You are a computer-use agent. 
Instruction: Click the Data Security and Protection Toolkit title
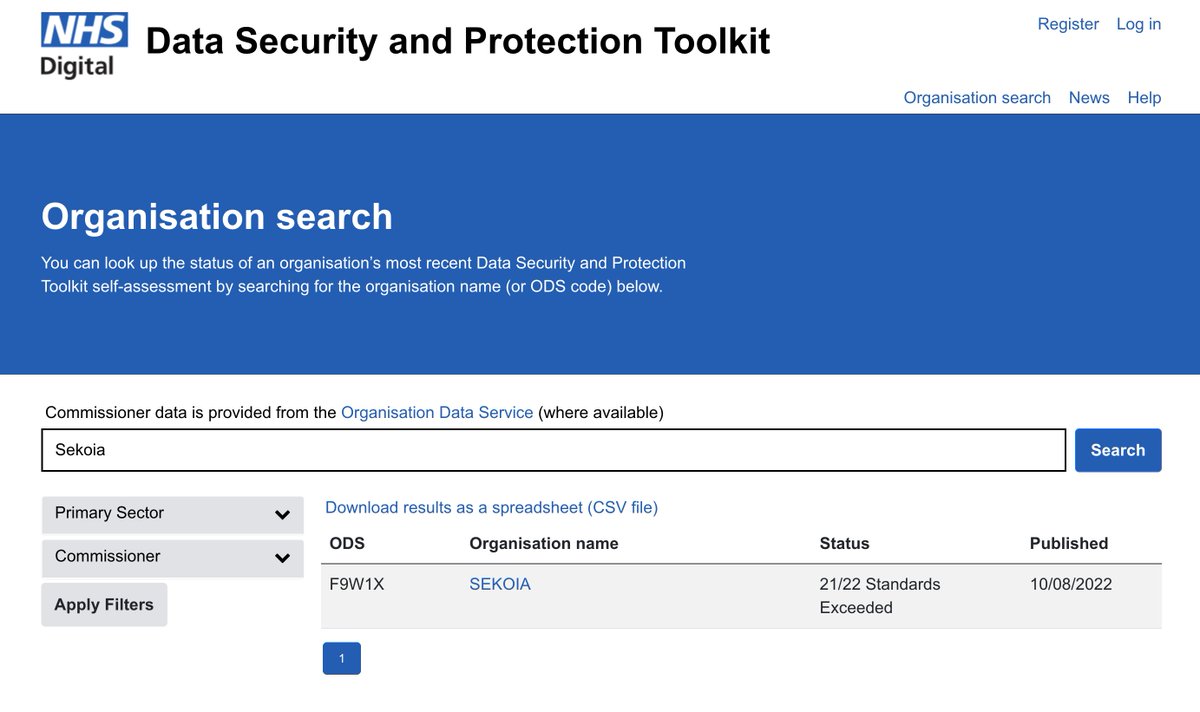click(458, 41)
